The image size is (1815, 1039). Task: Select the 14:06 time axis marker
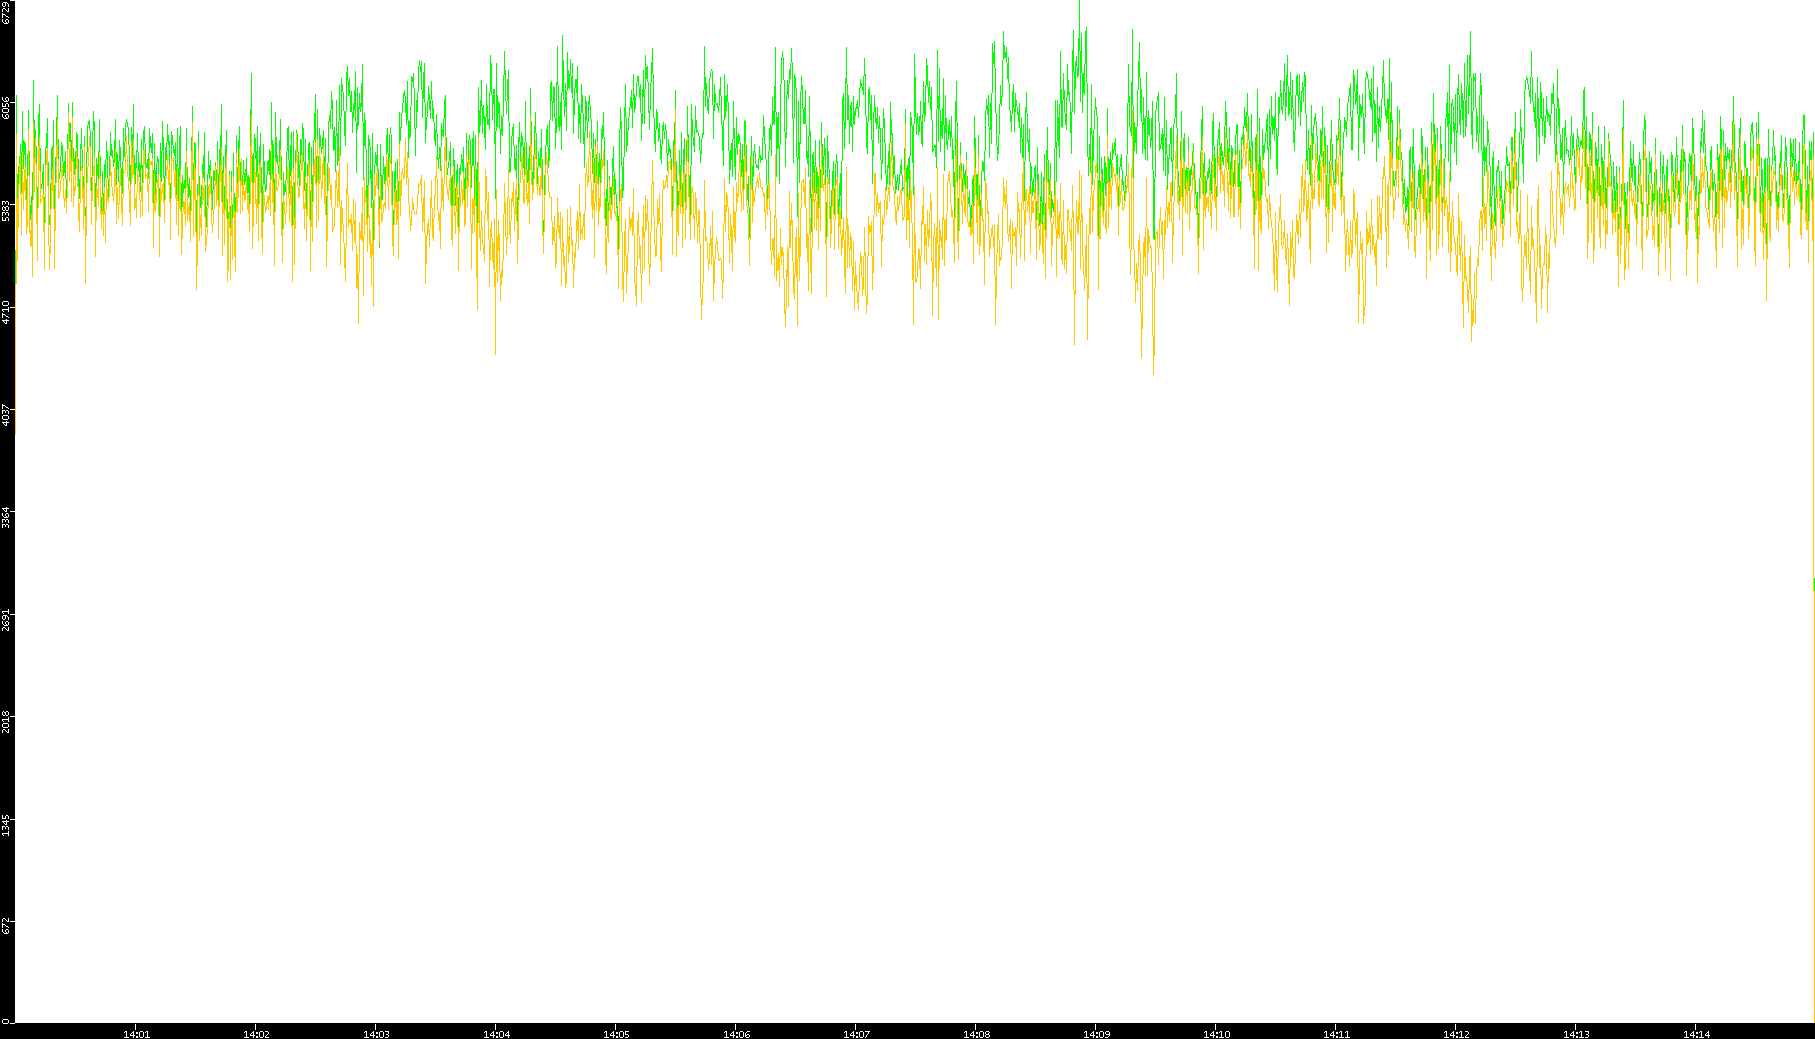pos(736,1034)
